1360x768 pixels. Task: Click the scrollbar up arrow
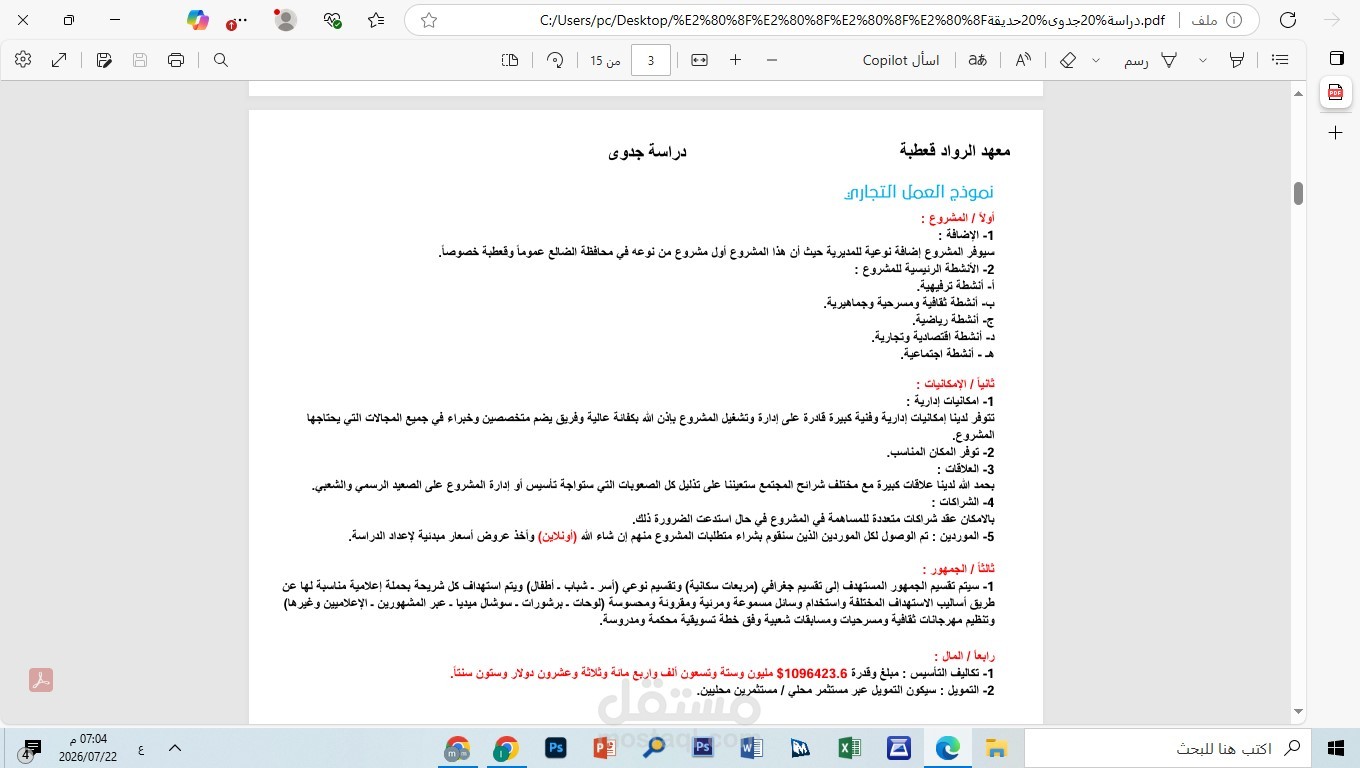[1298, 93]
